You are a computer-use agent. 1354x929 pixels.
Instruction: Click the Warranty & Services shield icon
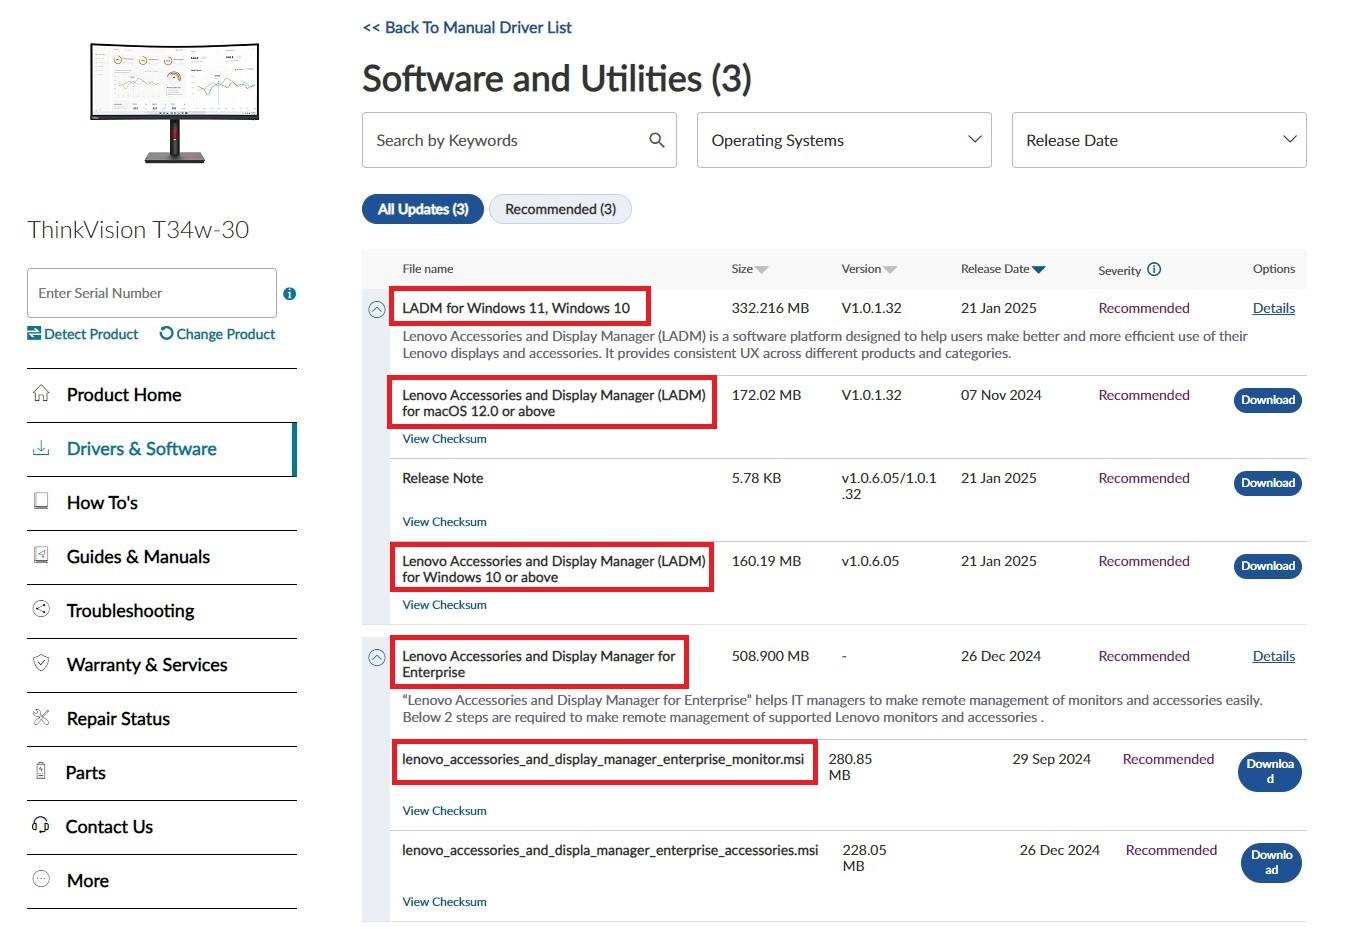(x=41, y=663)
